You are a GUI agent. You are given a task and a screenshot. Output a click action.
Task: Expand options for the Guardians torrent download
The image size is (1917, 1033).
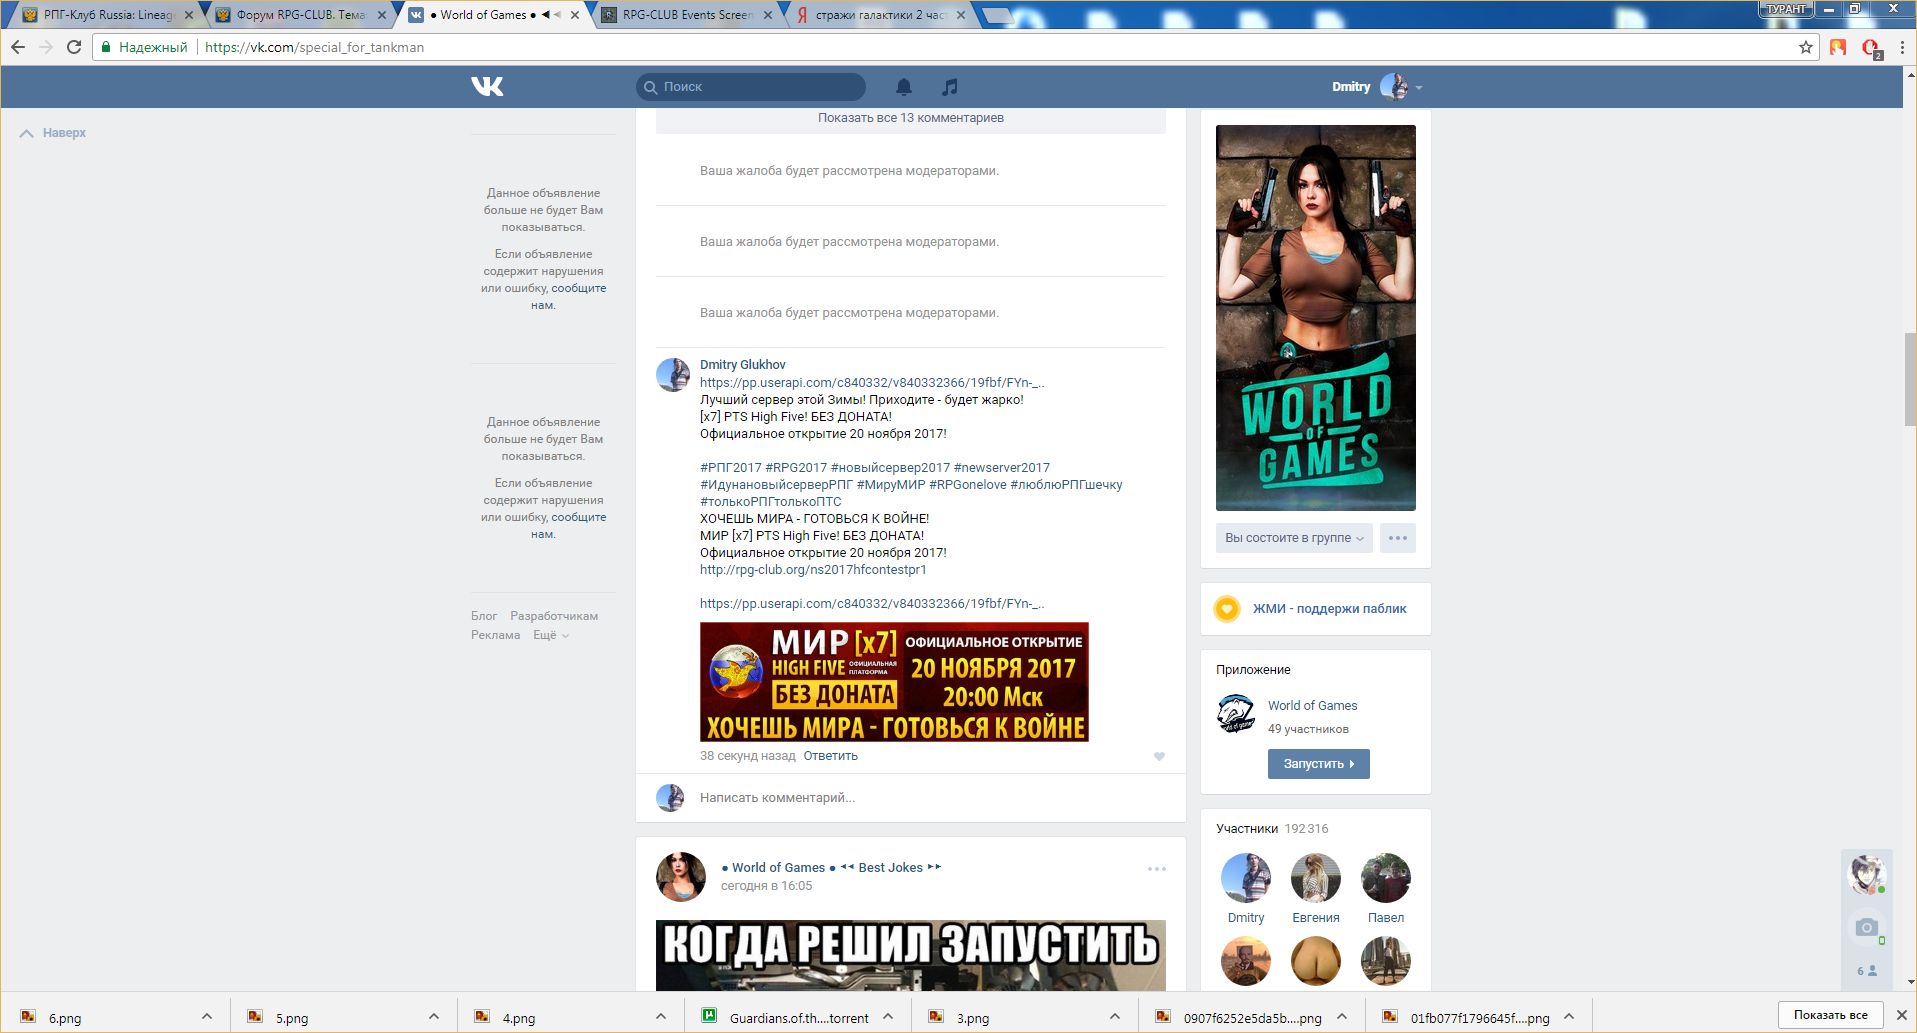coord(888,1017)
